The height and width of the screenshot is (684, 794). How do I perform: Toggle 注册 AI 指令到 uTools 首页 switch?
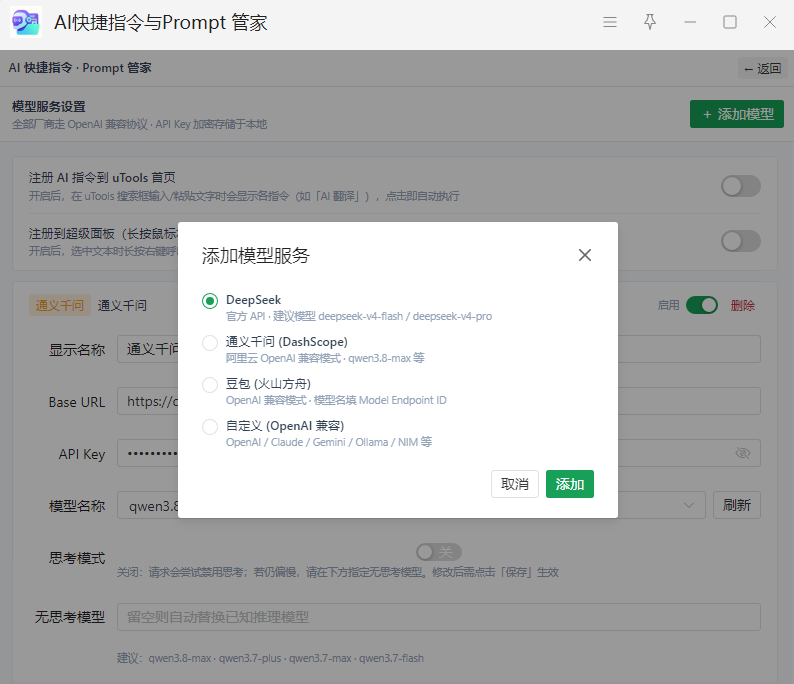(x=741, y=186)
